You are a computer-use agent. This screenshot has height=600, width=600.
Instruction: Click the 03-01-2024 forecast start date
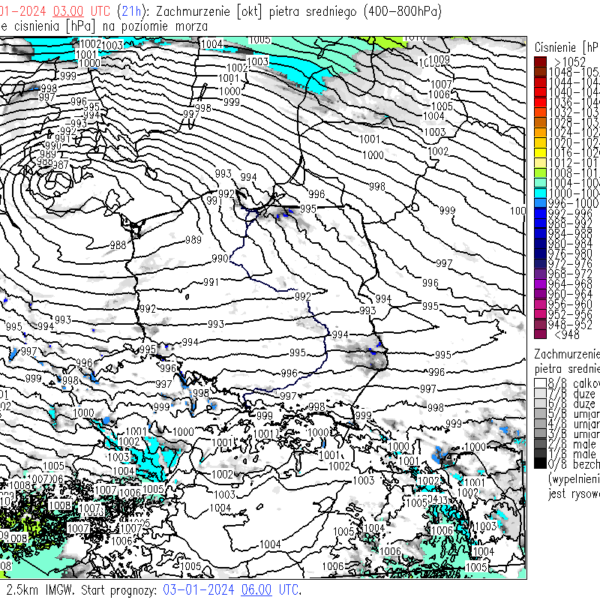(x=195, y=590)
